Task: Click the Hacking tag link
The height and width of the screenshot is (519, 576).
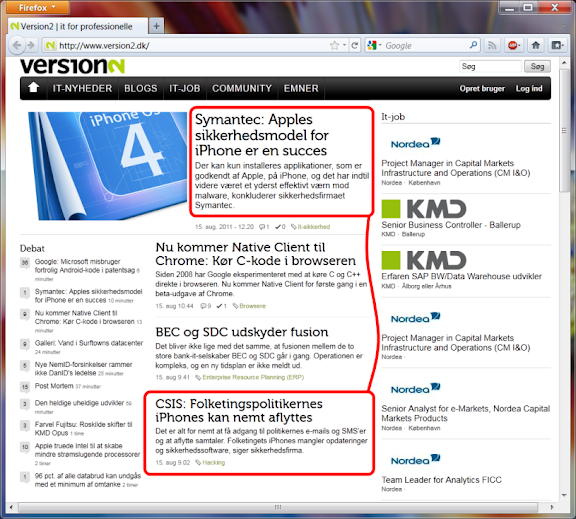Action: (213, 462)
